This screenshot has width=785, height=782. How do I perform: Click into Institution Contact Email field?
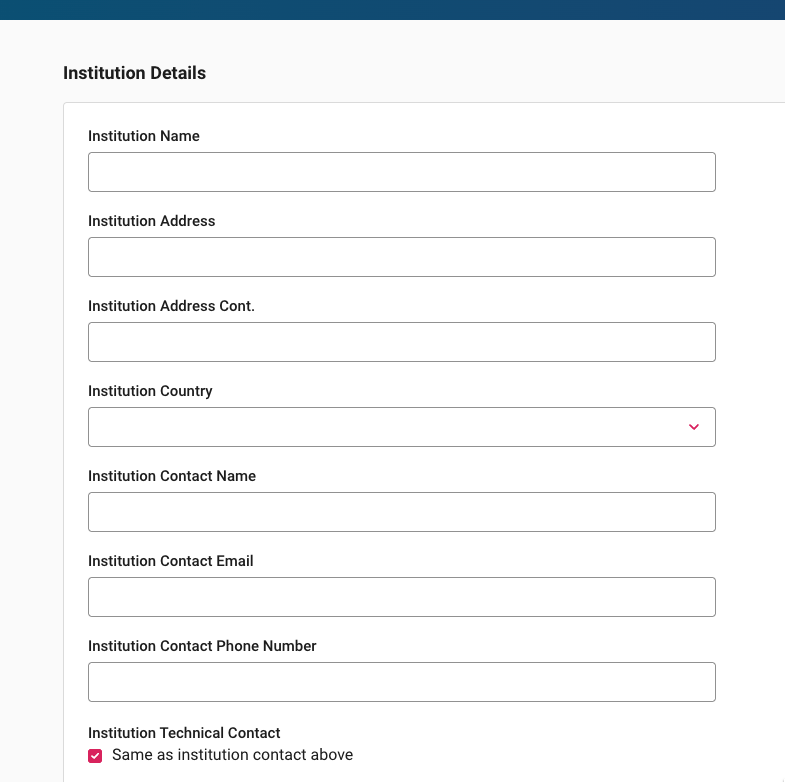point(401,597)
